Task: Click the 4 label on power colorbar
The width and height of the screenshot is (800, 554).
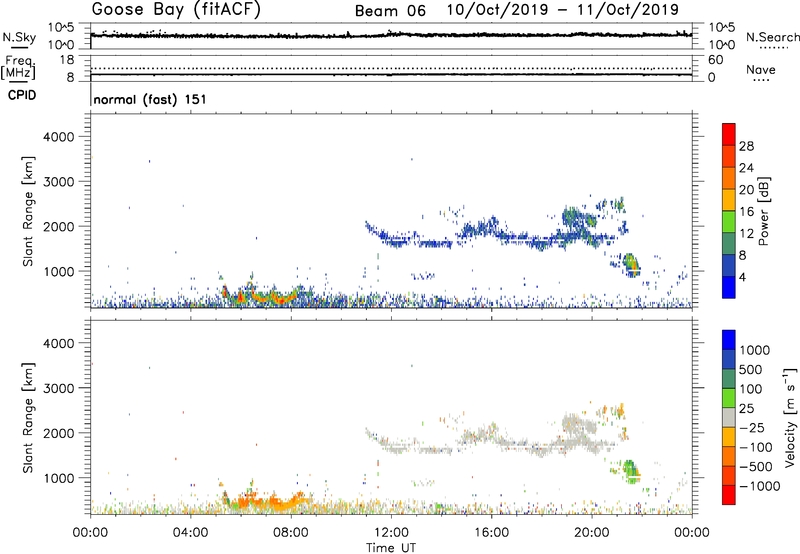Action: coord(742,278)
